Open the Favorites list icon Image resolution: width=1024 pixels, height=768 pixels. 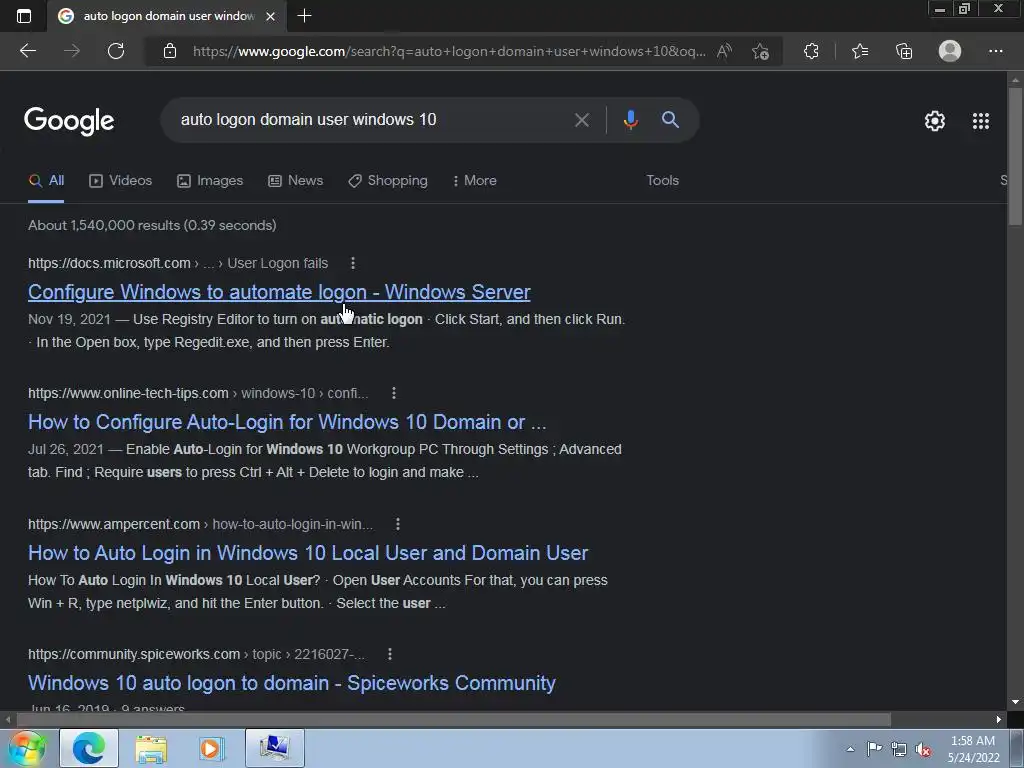coord(860,51)
